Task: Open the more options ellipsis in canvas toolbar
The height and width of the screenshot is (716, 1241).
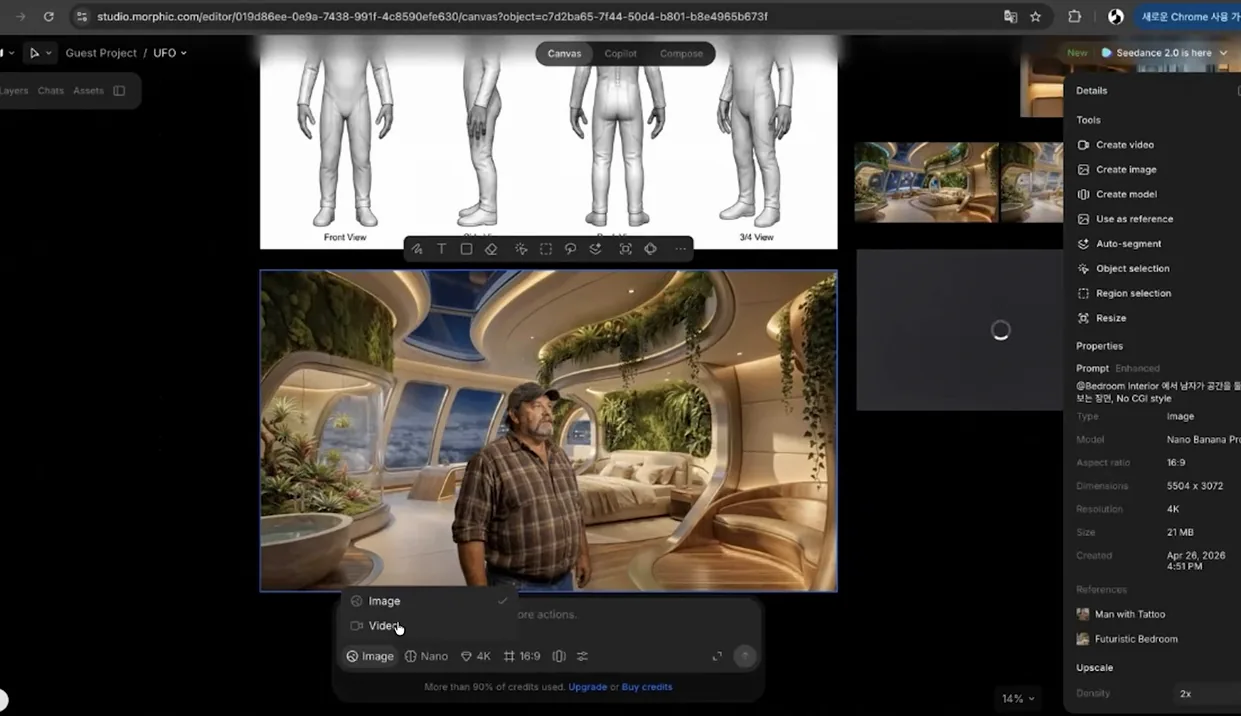Action: (x=681, y=249)
